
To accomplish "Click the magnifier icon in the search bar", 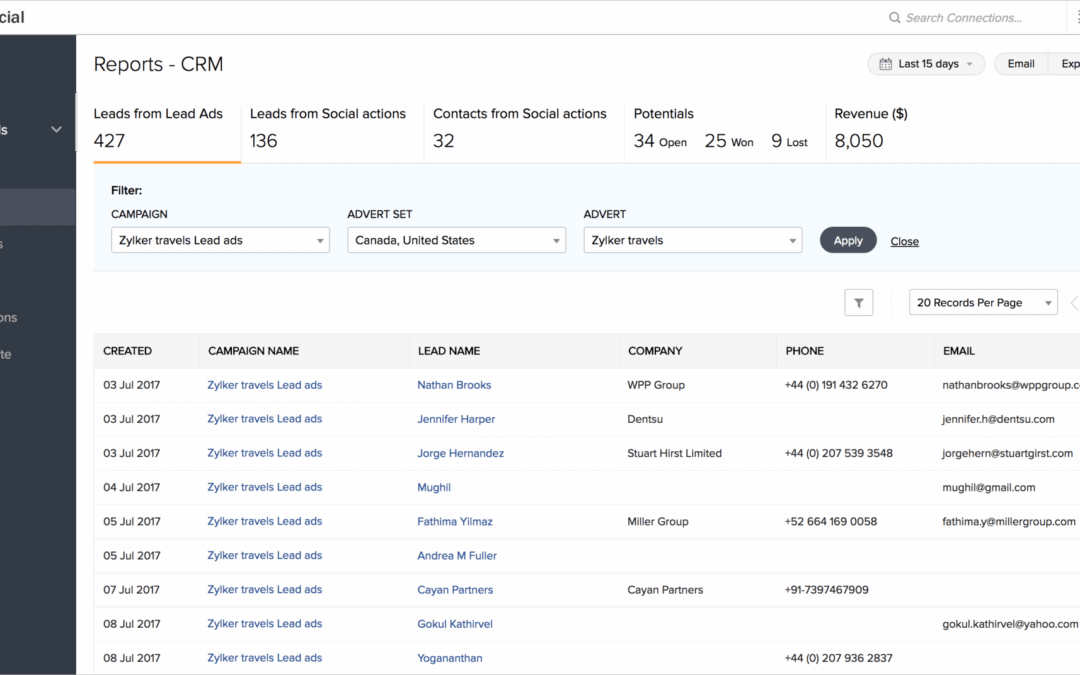I will click(894, 18).
